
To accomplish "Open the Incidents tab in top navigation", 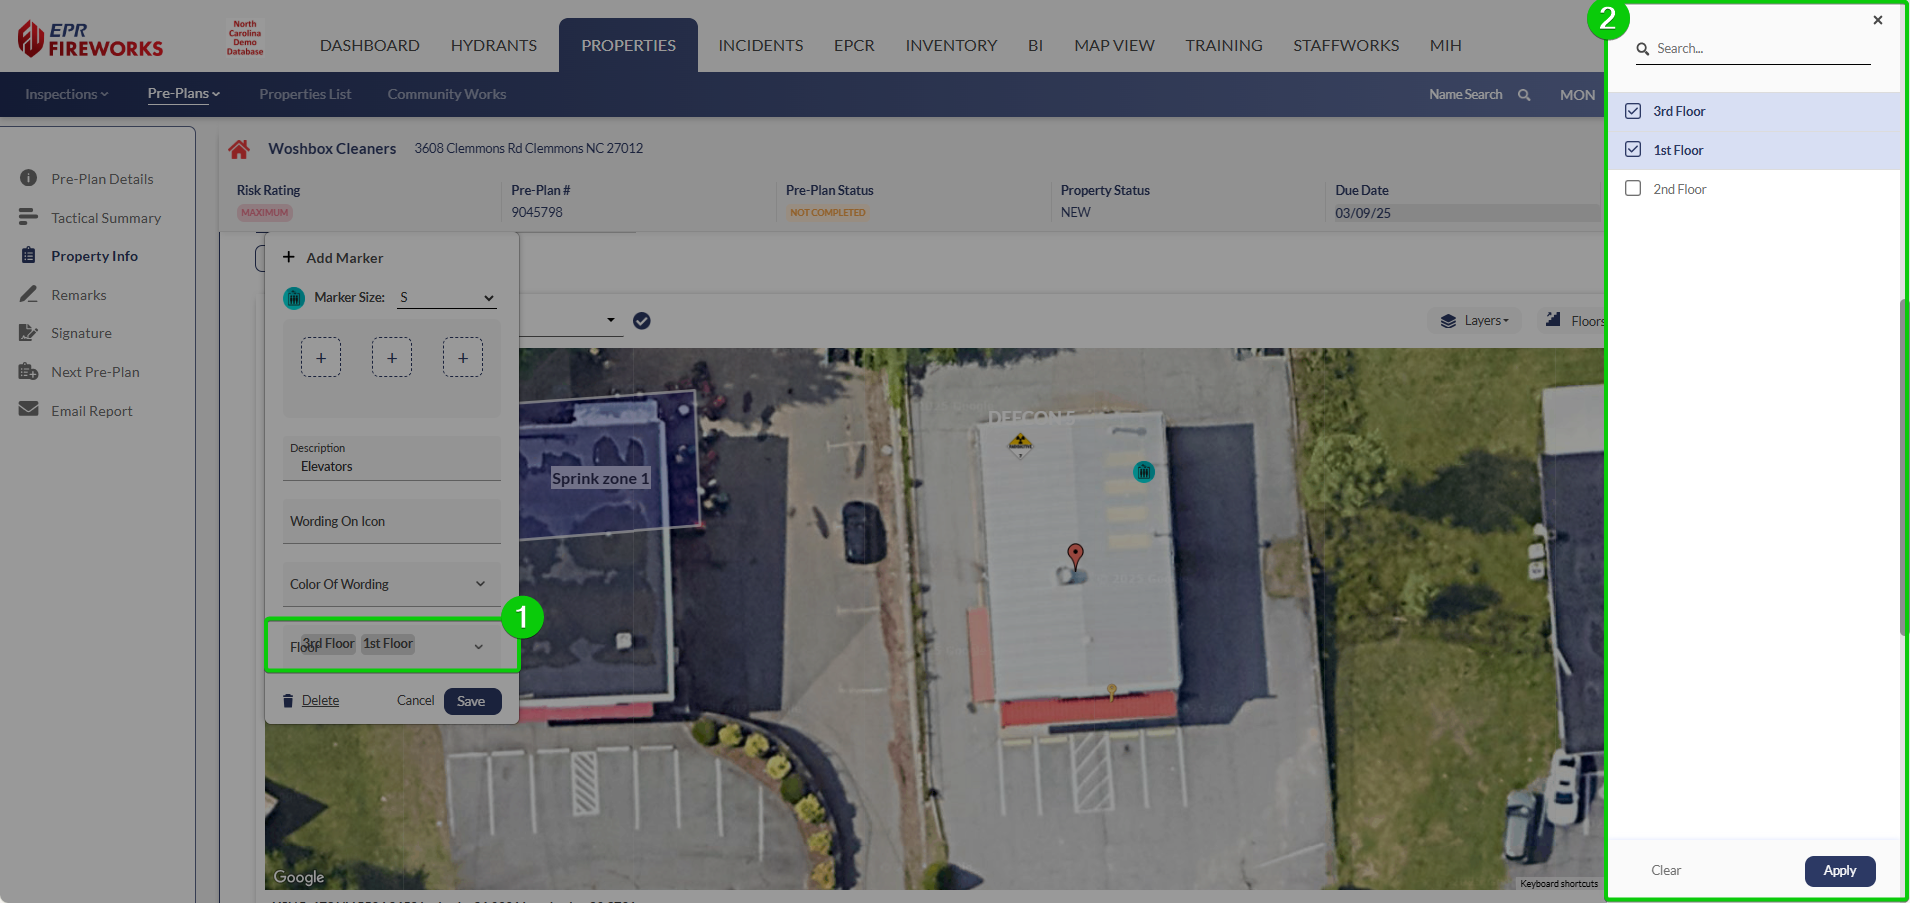I will [760, 46].
